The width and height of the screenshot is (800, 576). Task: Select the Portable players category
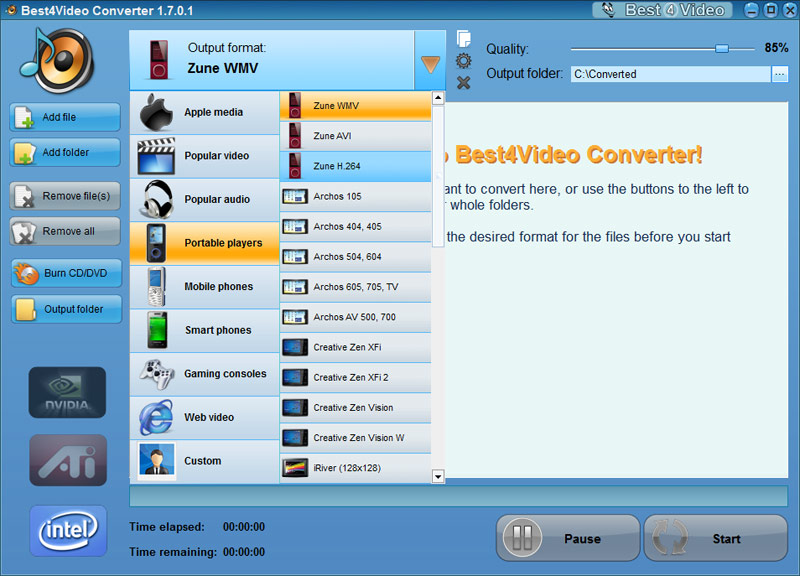click(x=205, y=243)
